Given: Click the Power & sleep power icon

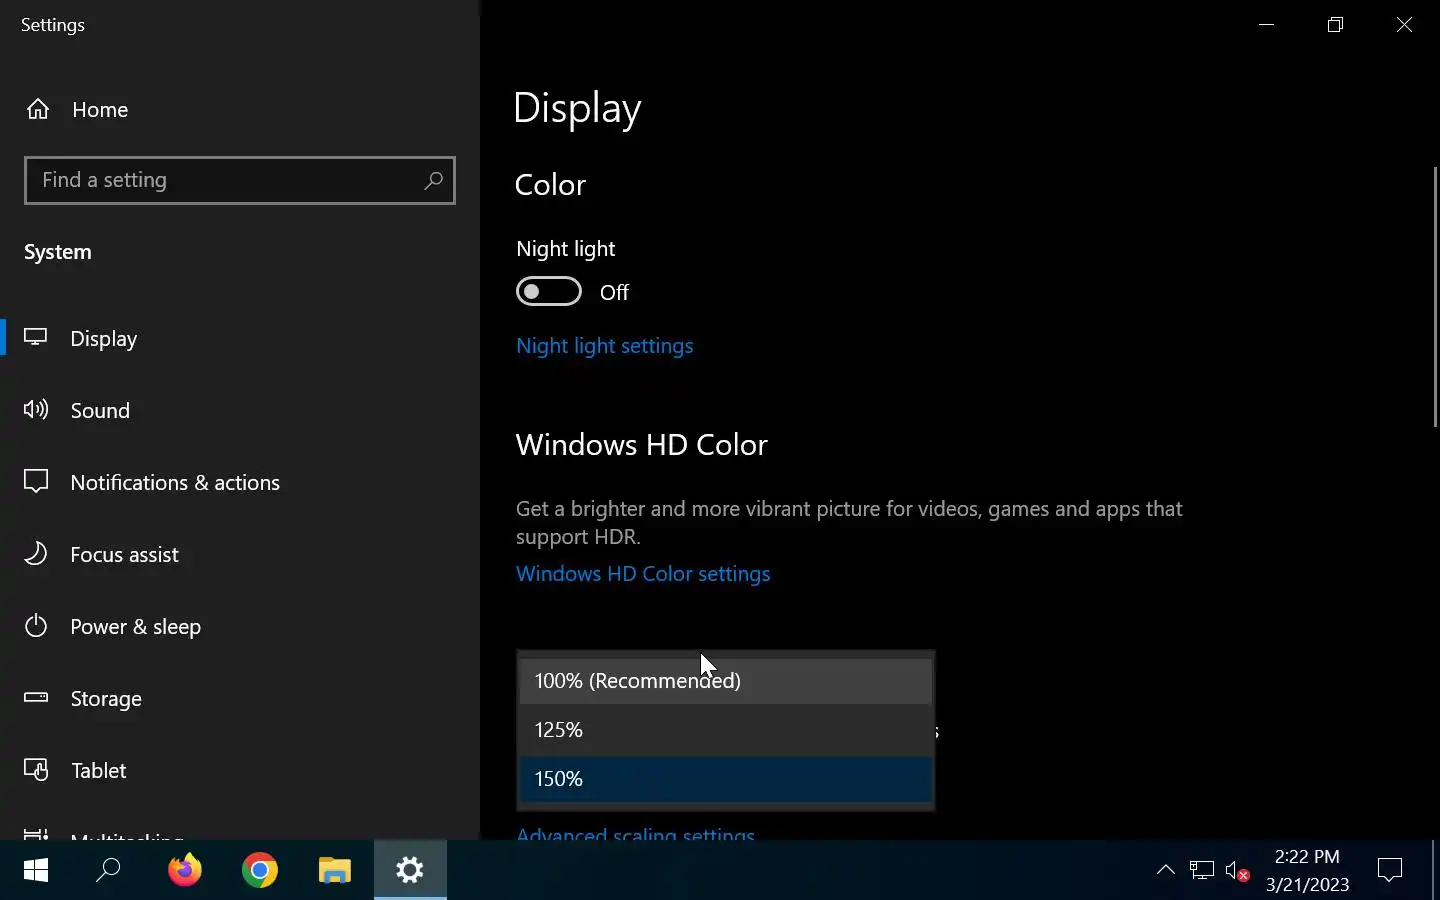Looking at the screenshot, I should 36,626.
